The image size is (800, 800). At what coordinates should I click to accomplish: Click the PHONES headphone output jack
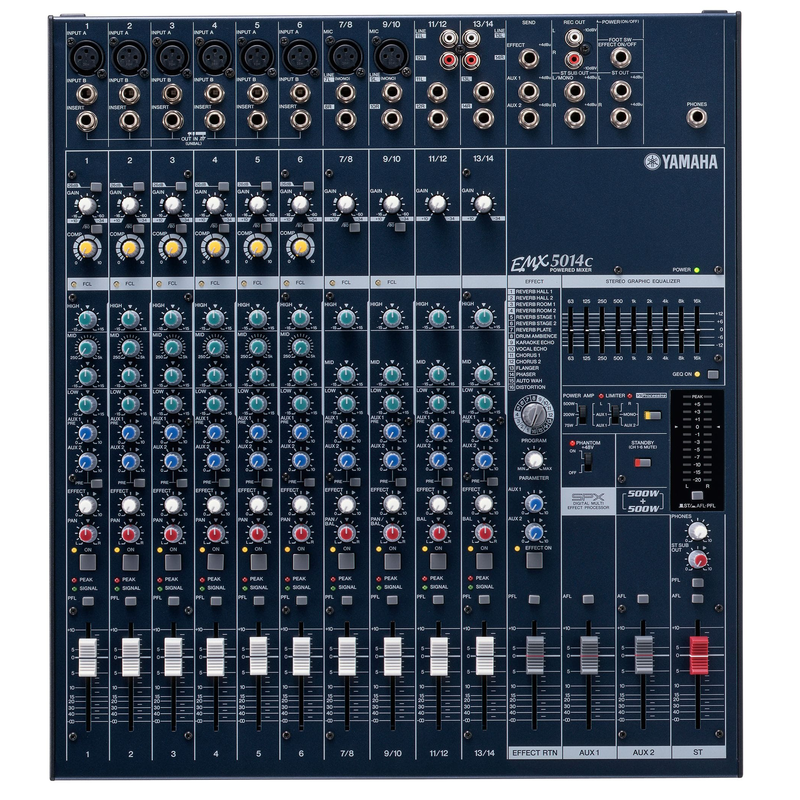click(696, 118)
